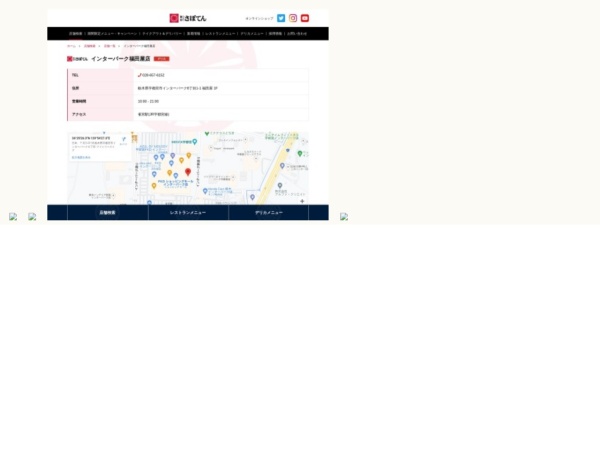Viewport: 600px width, 450px height.
Task: Click the business hours value 10:00 - 21:00
Action: click(x=148, y=101)
